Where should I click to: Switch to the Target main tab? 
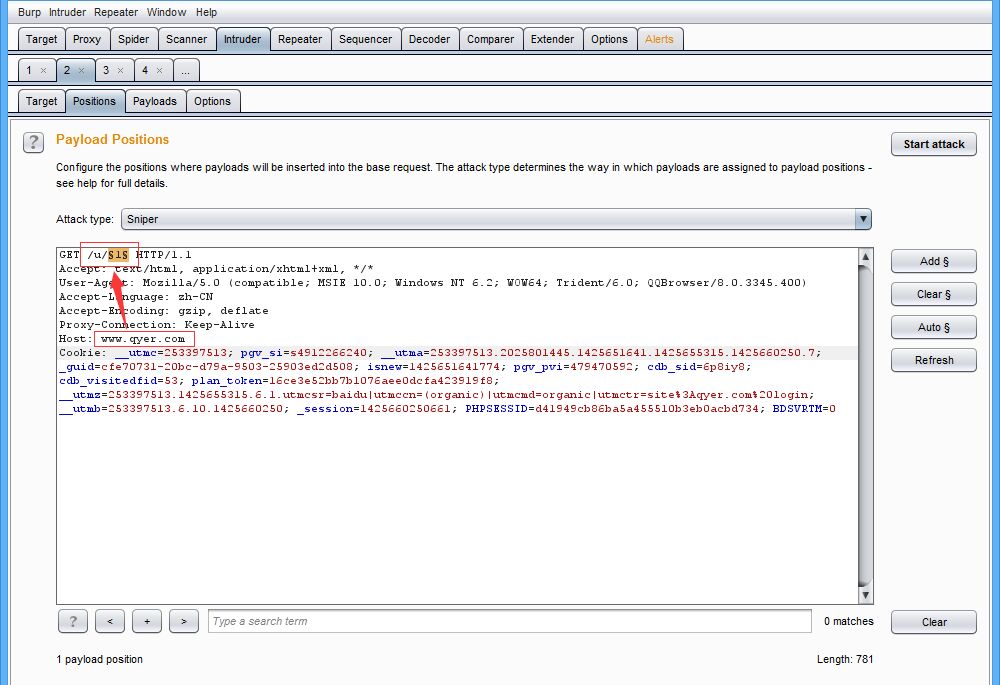(41, 40)
